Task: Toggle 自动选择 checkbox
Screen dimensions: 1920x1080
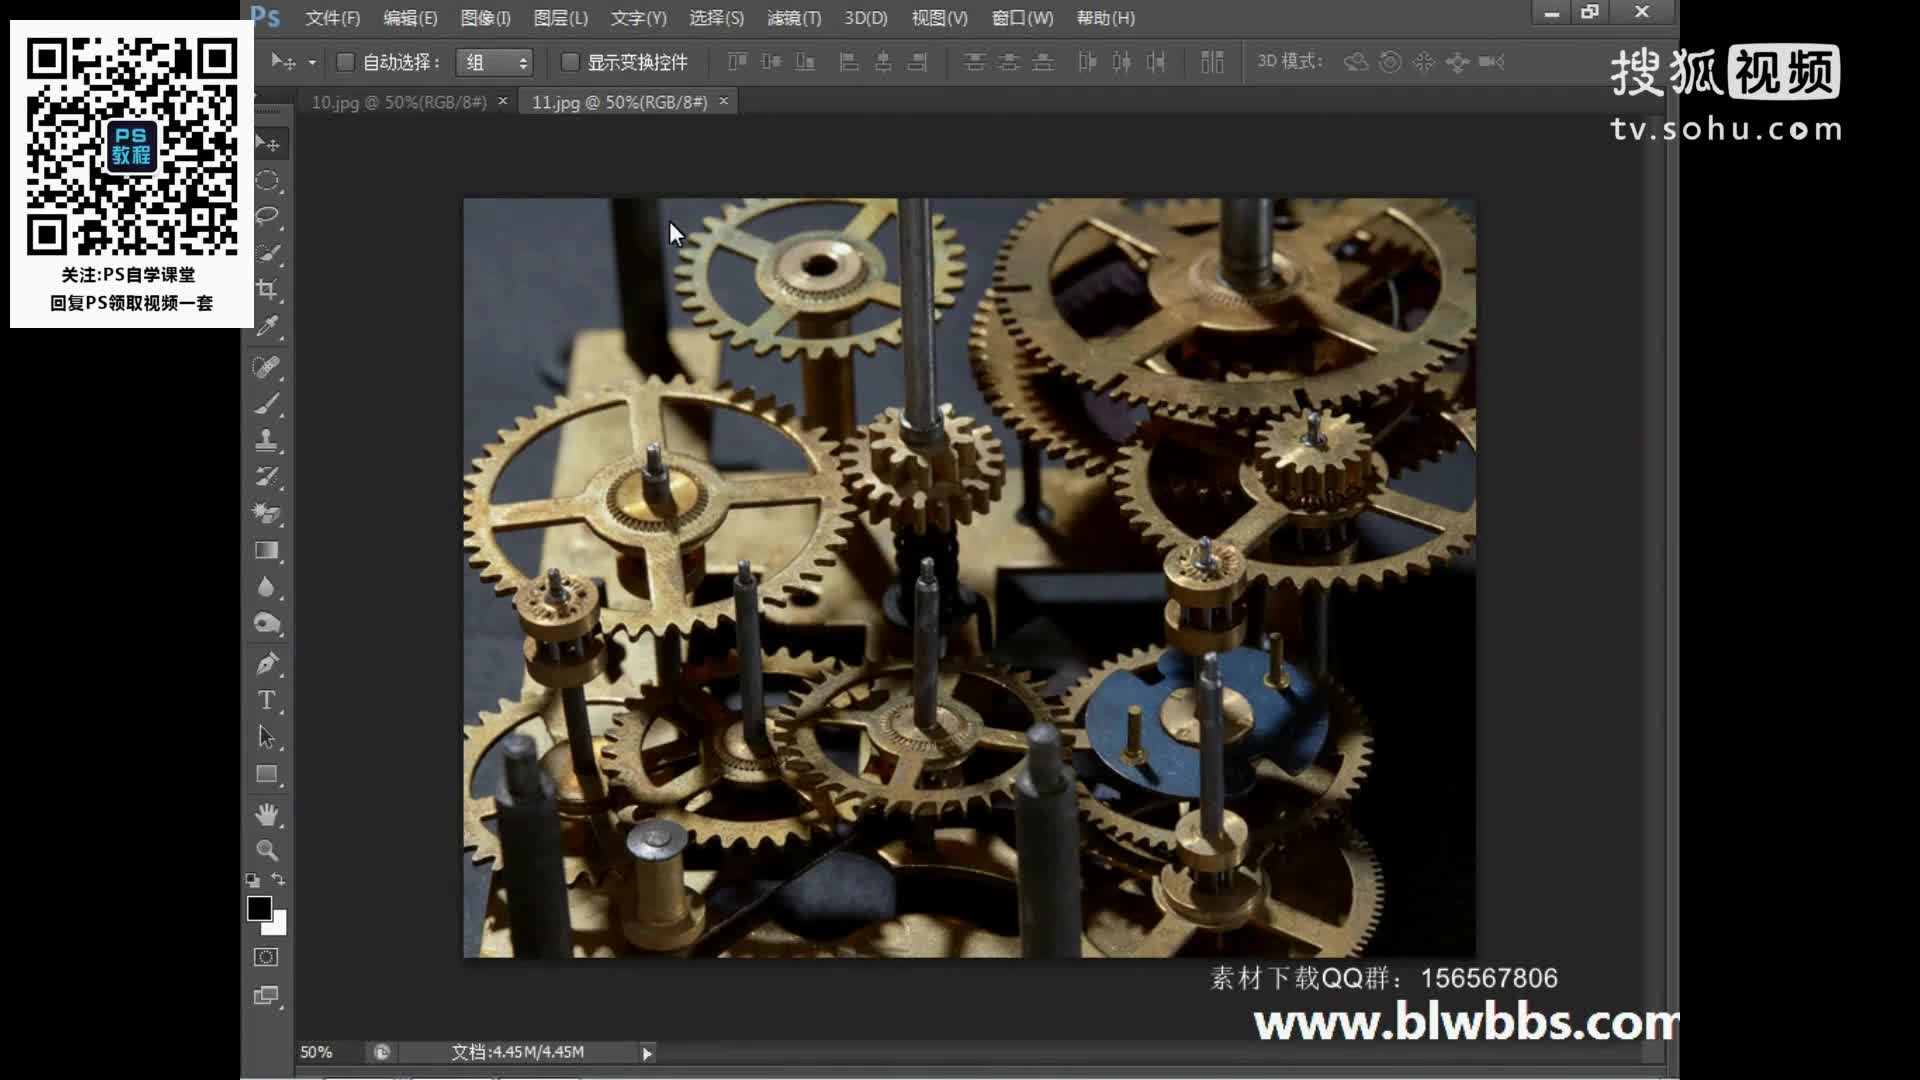Action: pyautogui.click(x=344, y=61)
